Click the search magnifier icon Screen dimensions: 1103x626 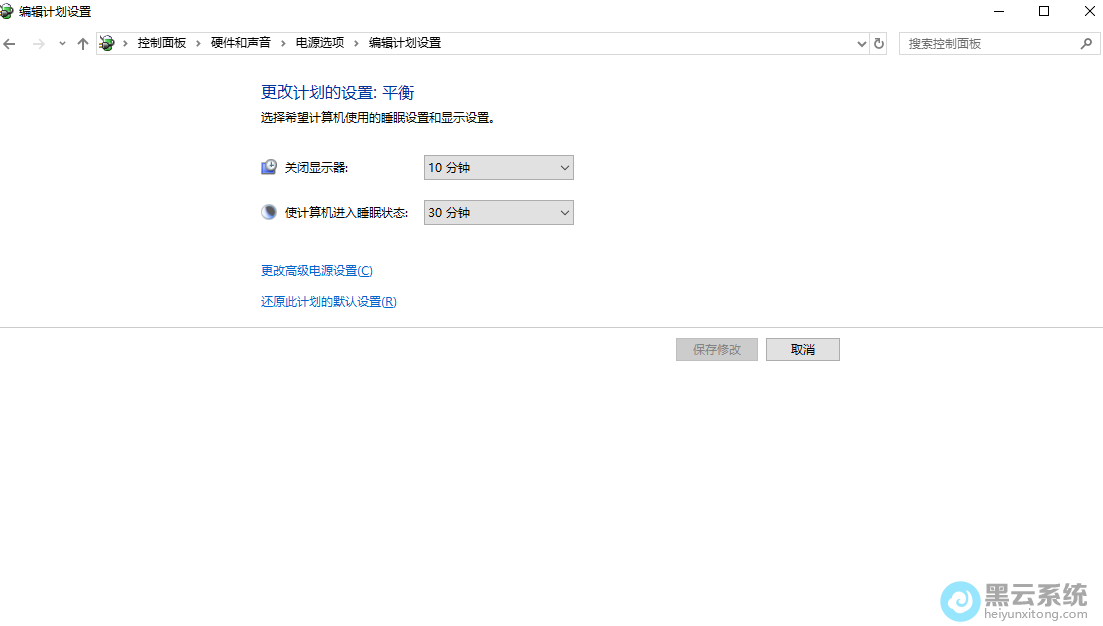pos(1088,43)
